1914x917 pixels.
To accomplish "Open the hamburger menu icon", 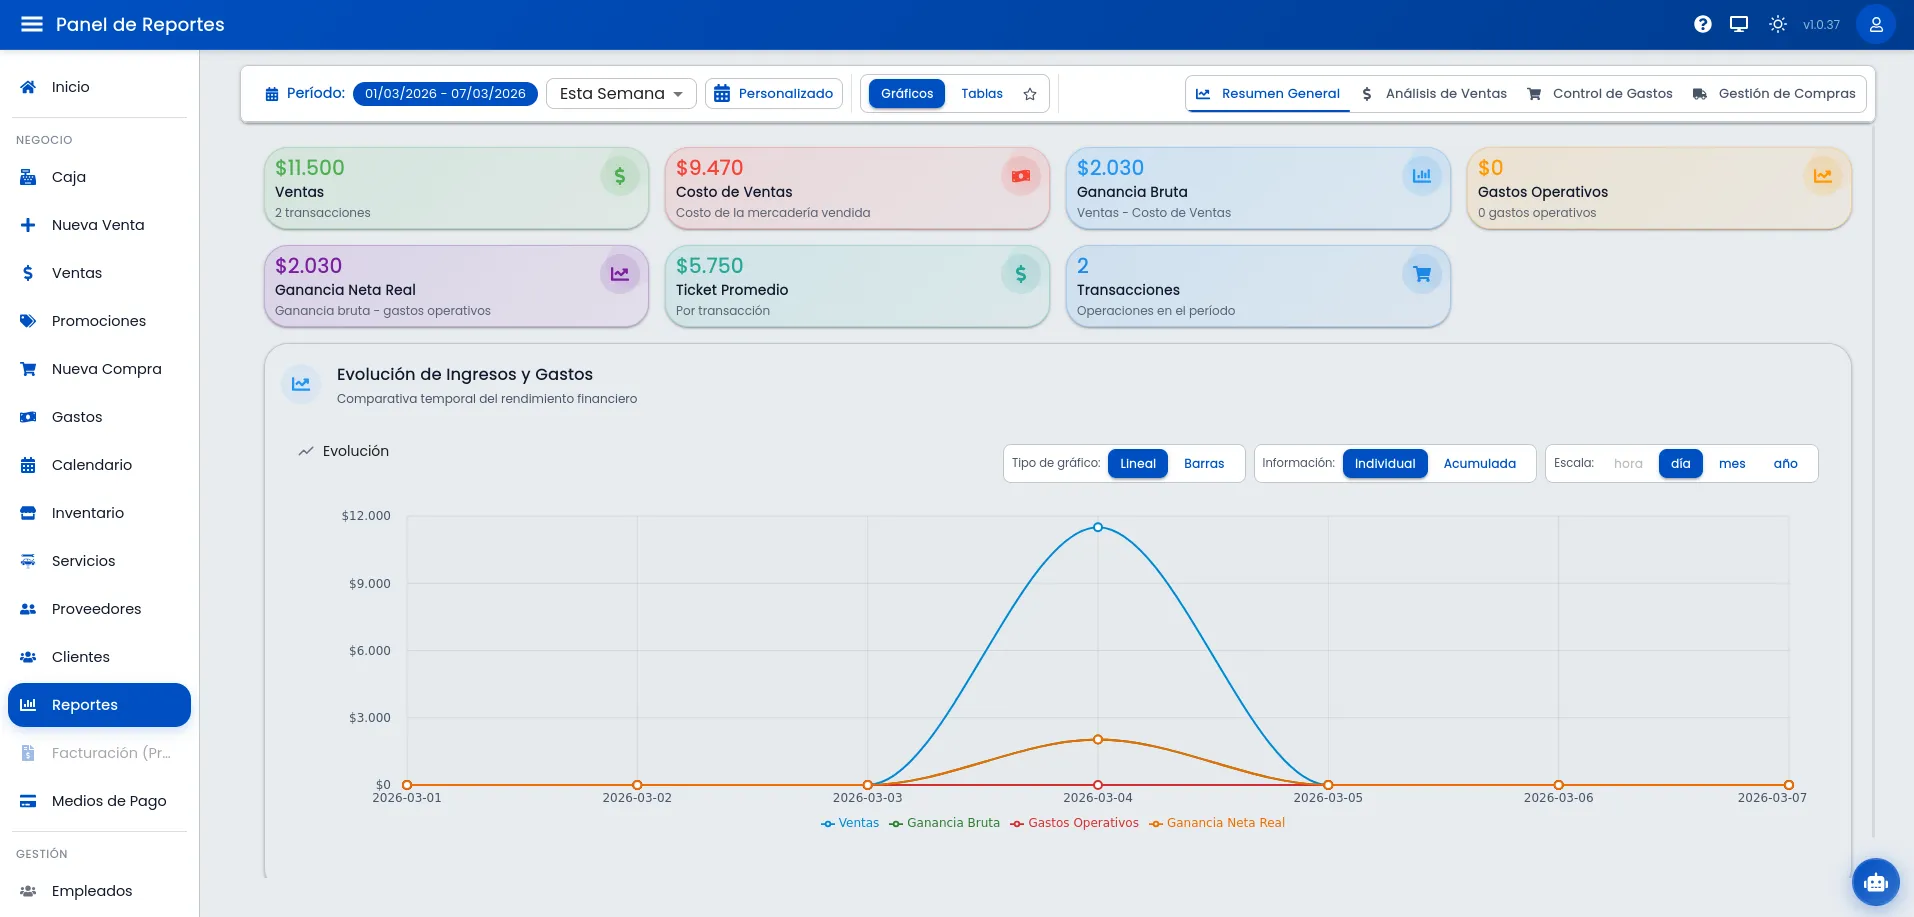I will click(x=32, y=24).
